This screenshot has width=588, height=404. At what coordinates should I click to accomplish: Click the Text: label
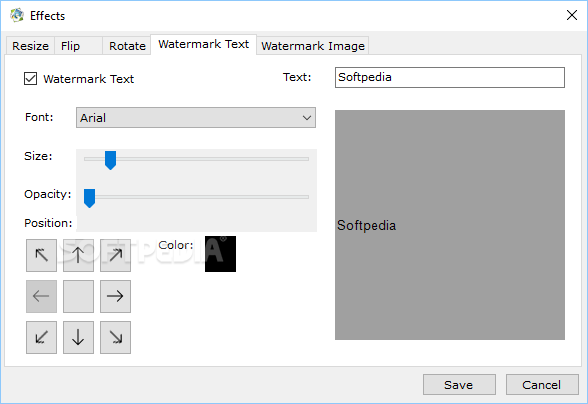click(x=297, y=77)
